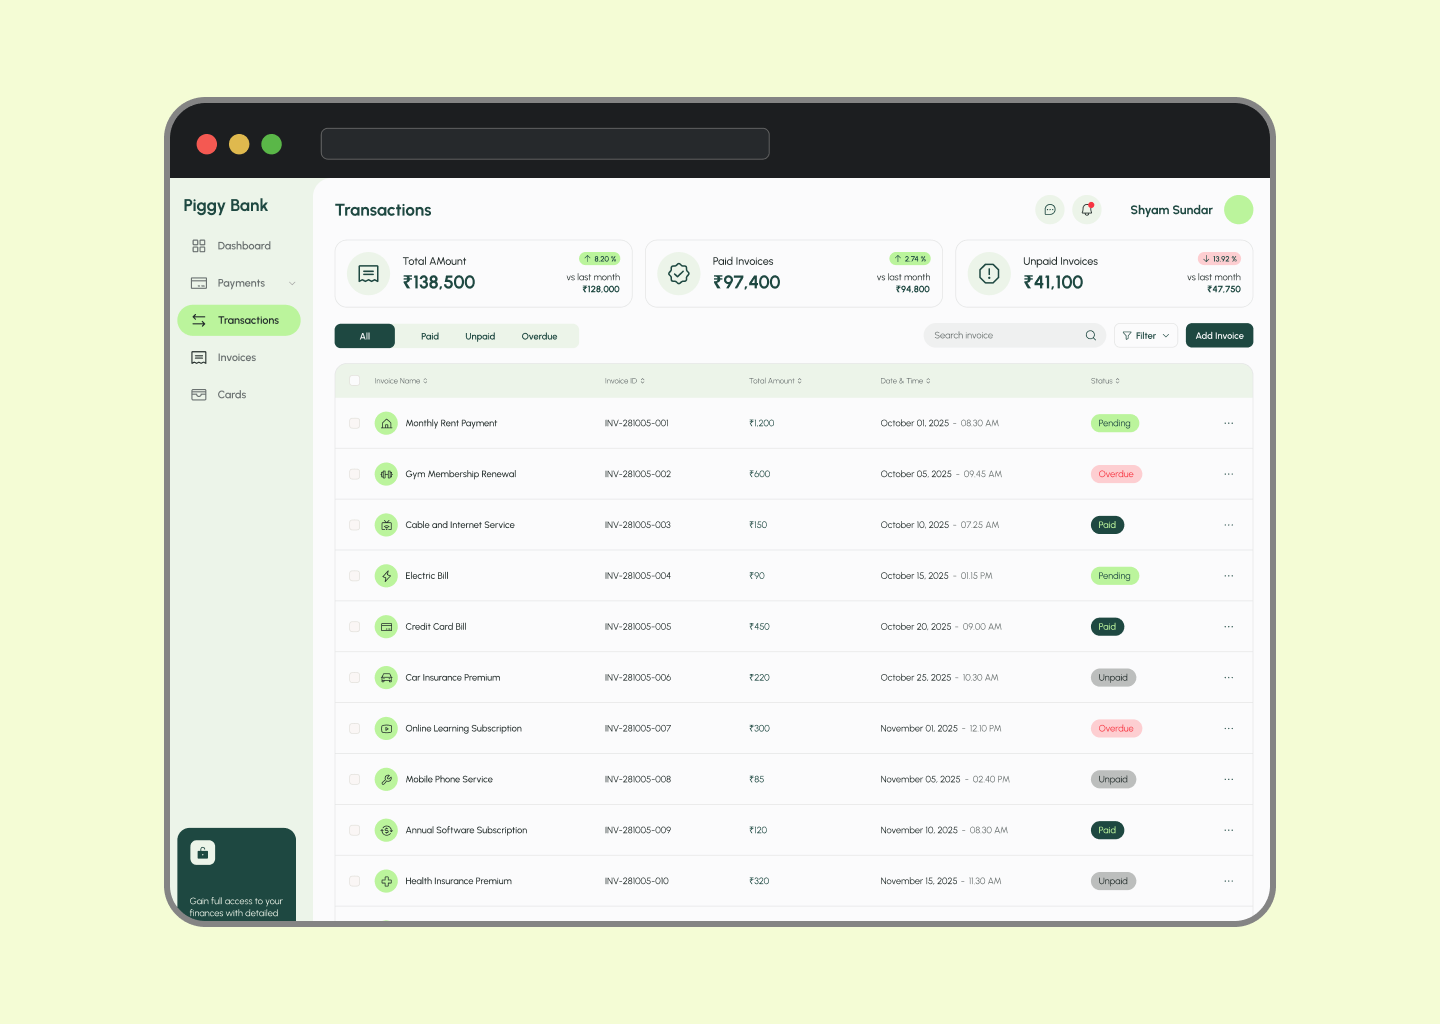Click the Dashboard grid icon in sidebar
The image size is (1440, 1024).
coord(199,246)
